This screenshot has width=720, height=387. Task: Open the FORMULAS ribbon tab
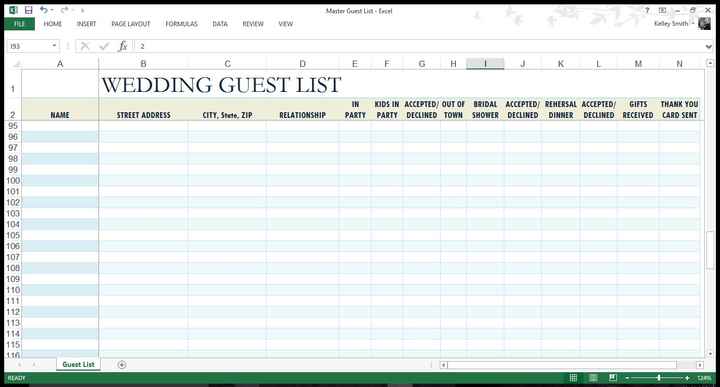pyautogui.click(x=181, y=24)
